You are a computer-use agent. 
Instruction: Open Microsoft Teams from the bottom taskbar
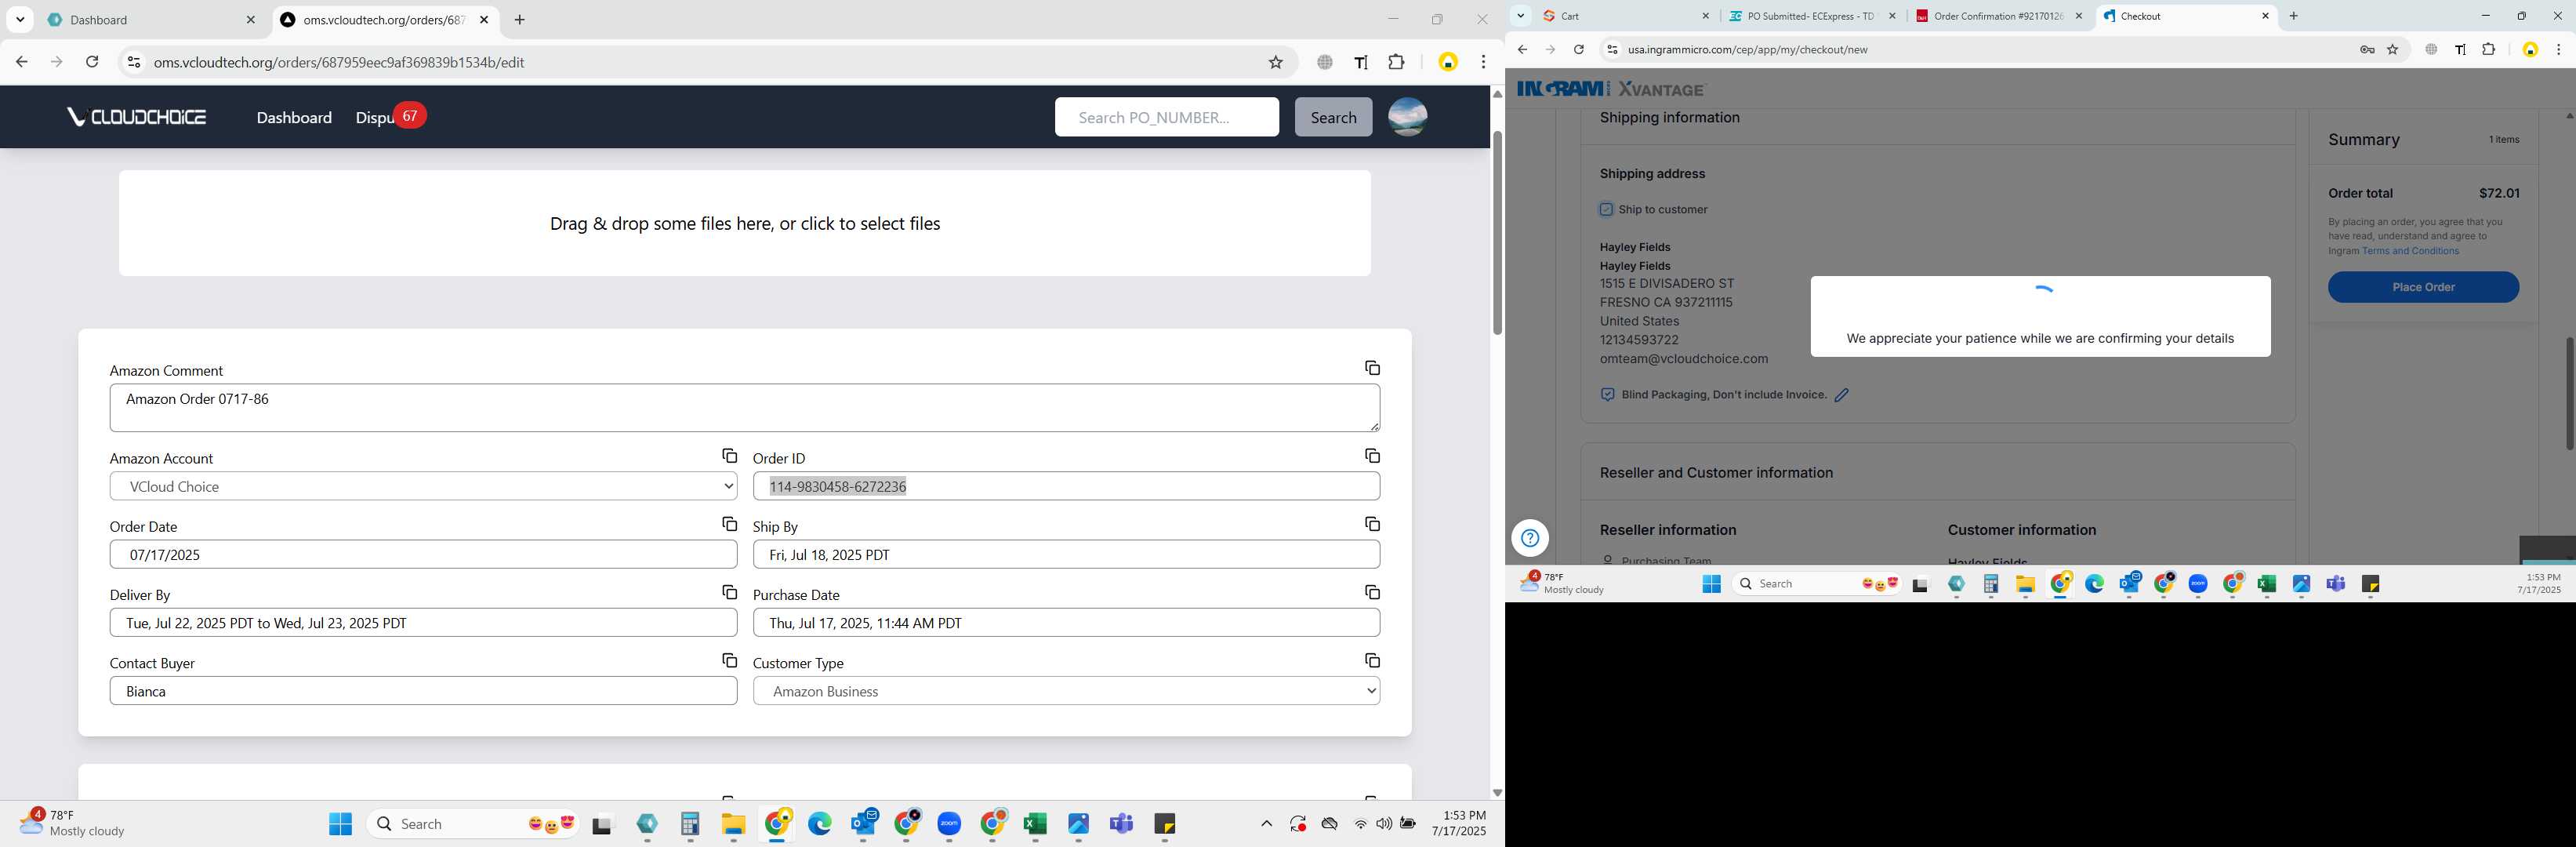tap(1121, 823)
